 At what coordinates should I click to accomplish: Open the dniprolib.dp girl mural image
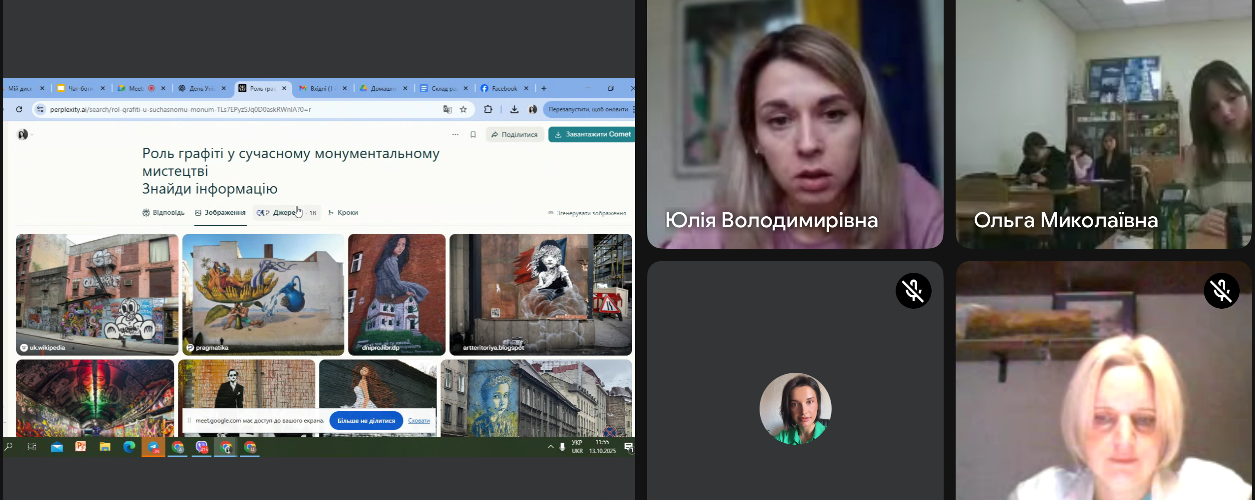pos(397,295)
